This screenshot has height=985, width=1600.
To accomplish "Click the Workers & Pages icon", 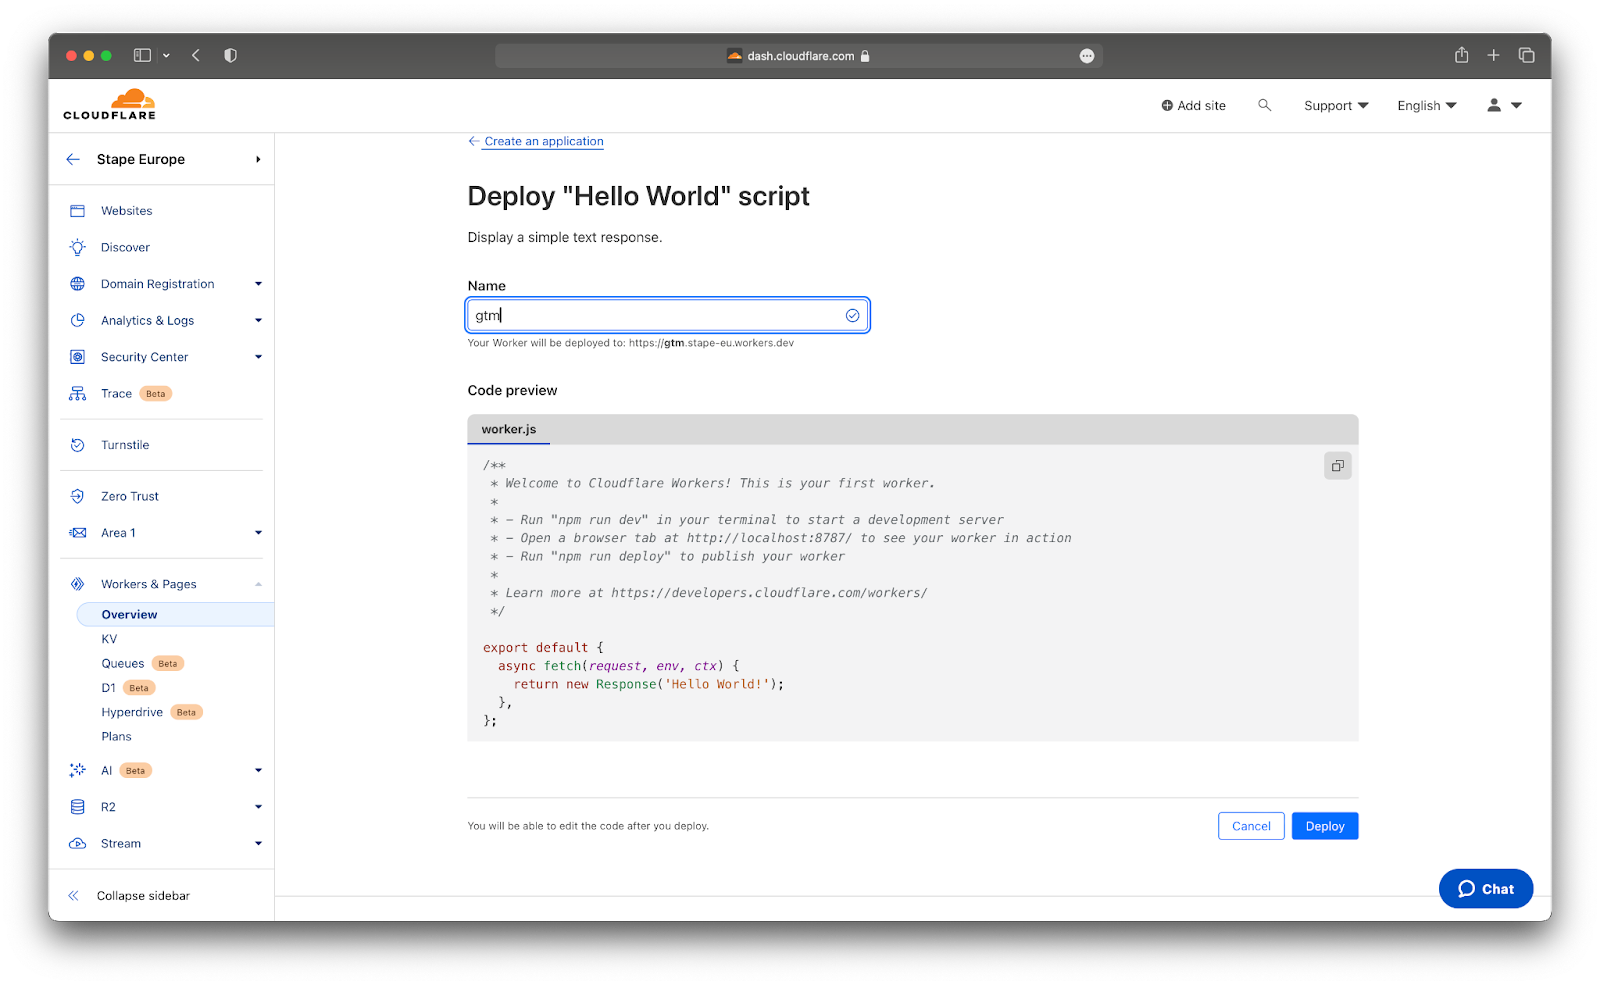I will click(x=77, y=584).
